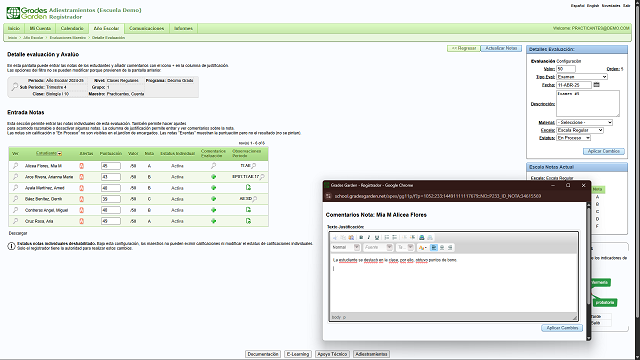This screenshot has height=360, width=640.
Task: Click the Fecha date input field
Action: point(574,85)
